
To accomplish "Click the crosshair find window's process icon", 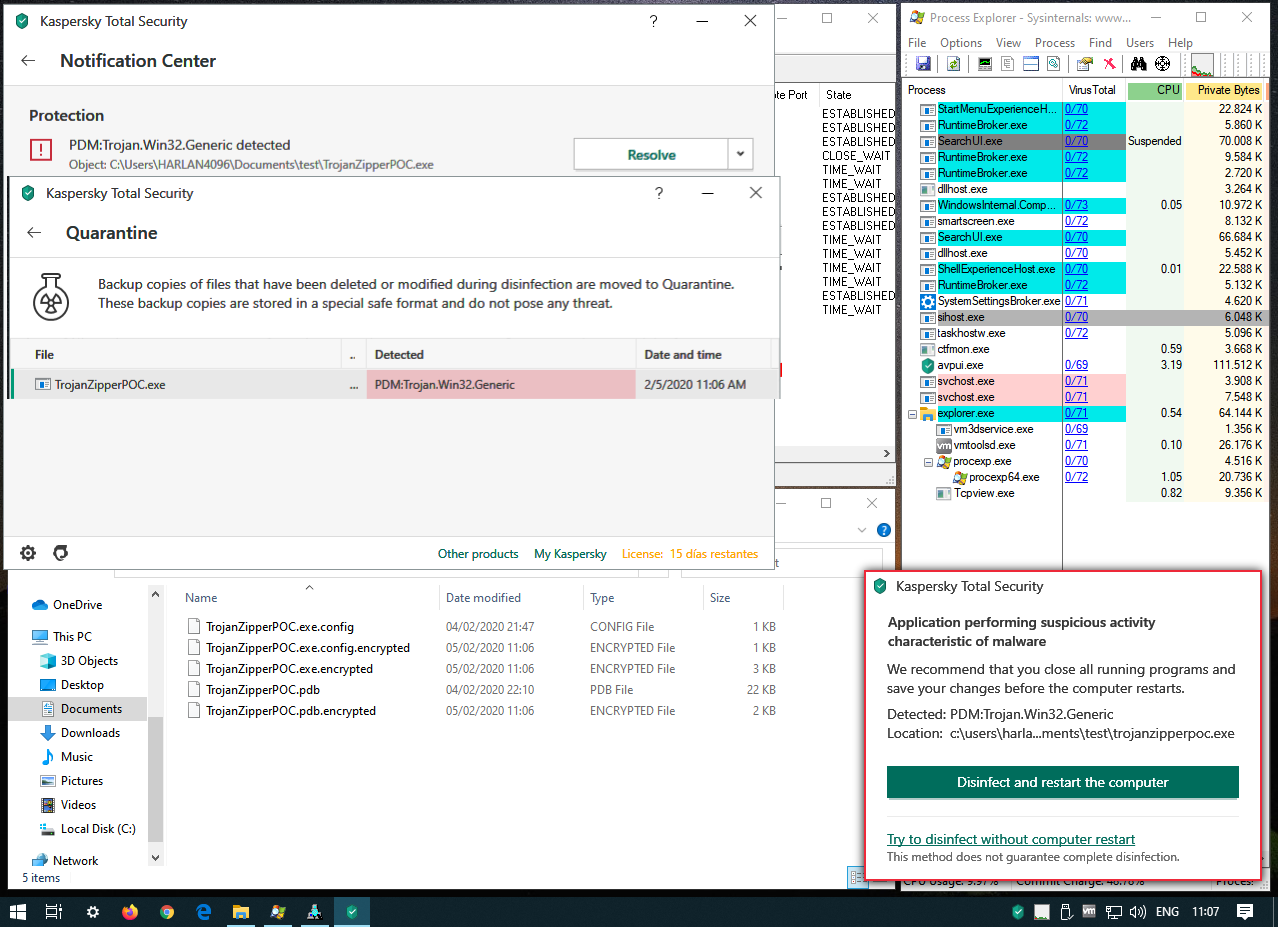I will 1162,64.
